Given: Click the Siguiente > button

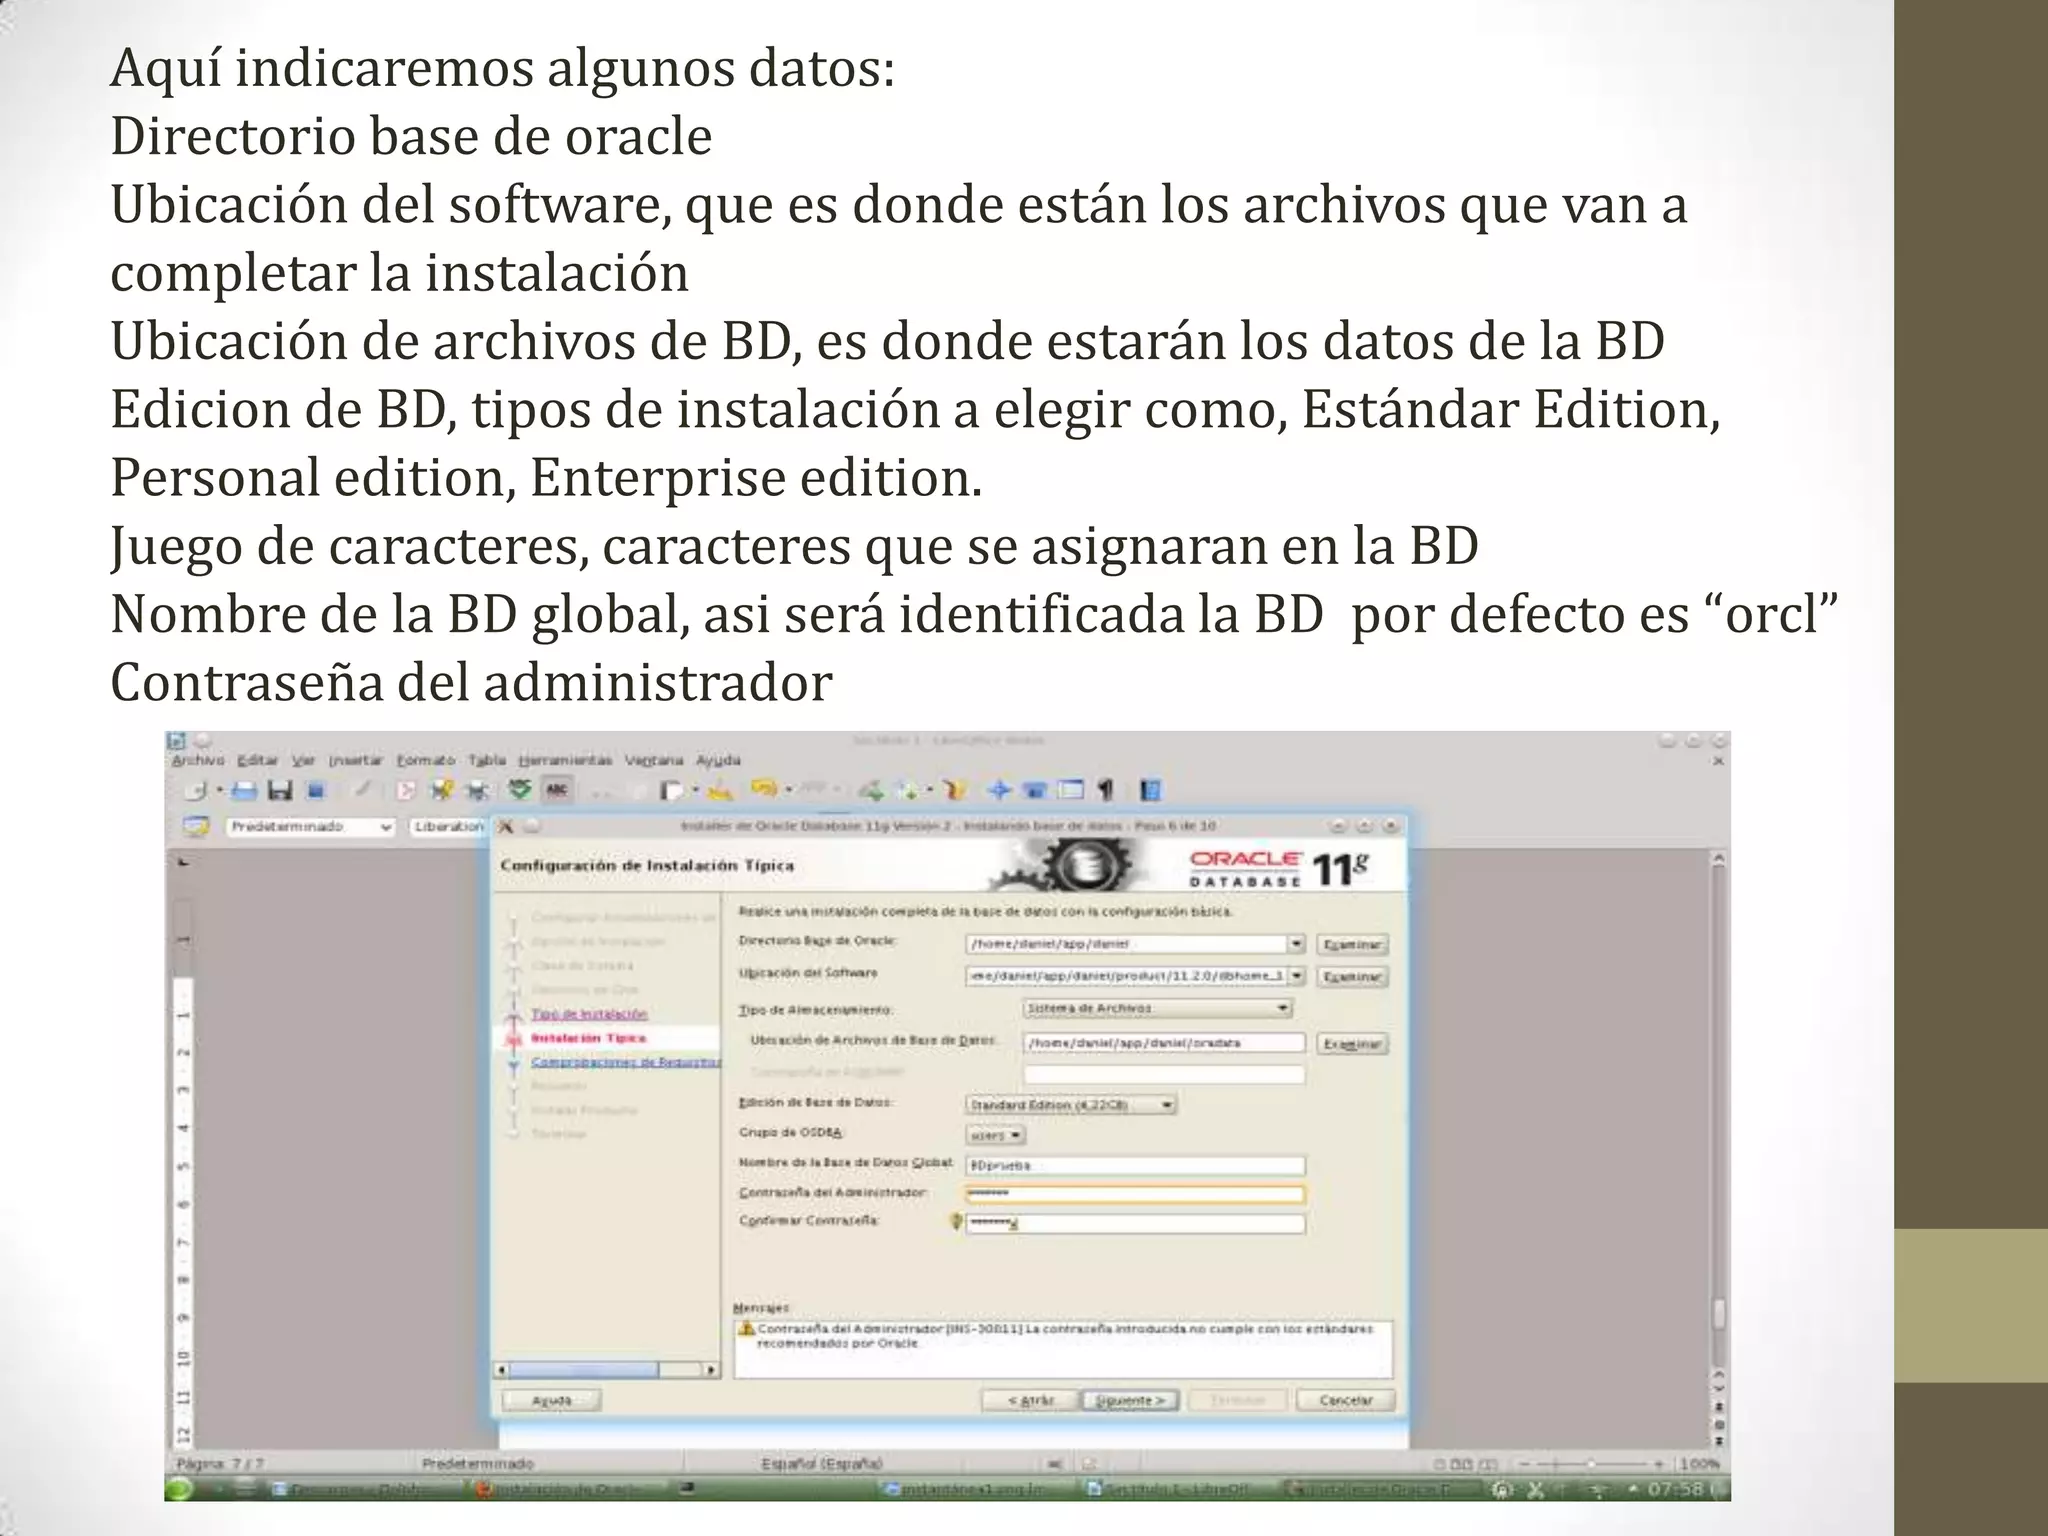Looking at the screenshot, I should tap(1131, 1401).
